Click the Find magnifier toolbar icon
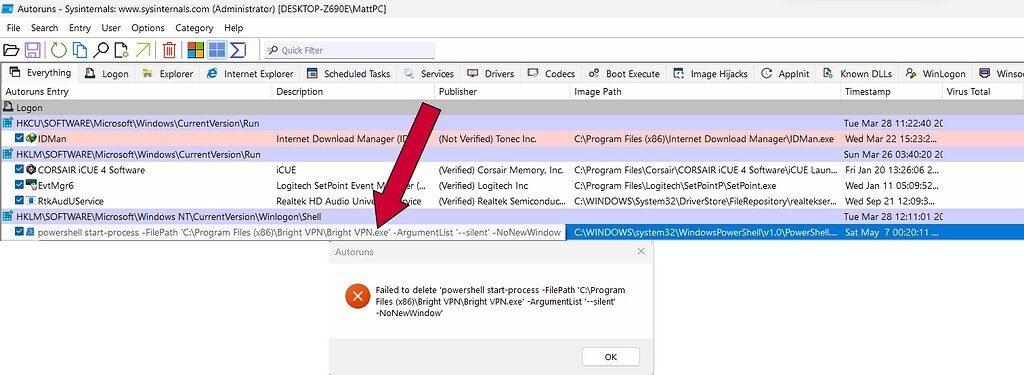The width and height of the screenshot is (1024, 375). (101, 50)
